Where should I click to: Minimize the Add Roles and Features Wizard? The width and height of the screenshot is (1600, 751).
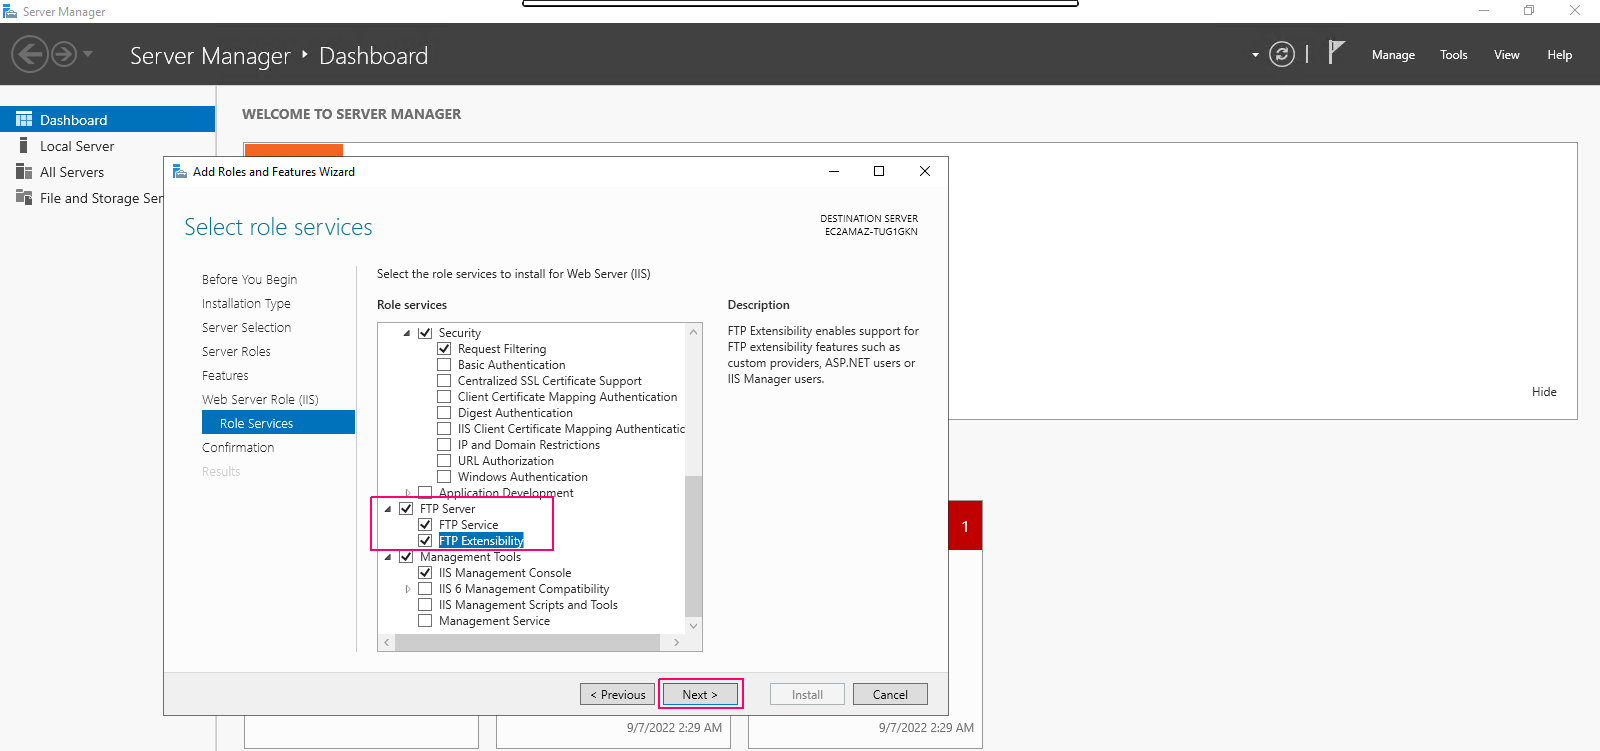(834, 171)
